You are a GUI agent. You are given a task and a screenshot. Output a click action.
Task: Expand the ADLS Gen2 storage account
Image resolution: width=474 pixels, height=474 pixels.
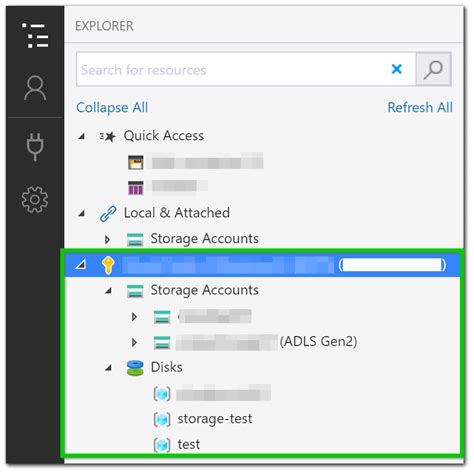(134, 342)
